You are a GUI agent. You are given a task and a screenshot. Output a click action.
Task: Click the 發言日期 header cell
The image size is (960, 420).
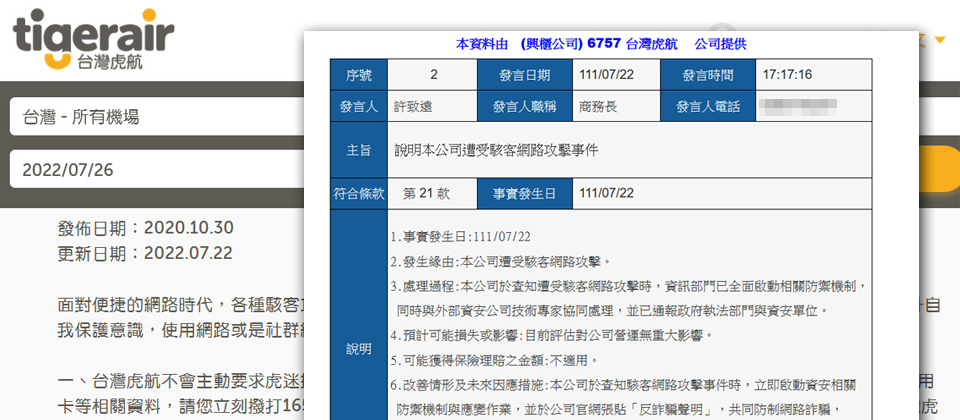525,75
